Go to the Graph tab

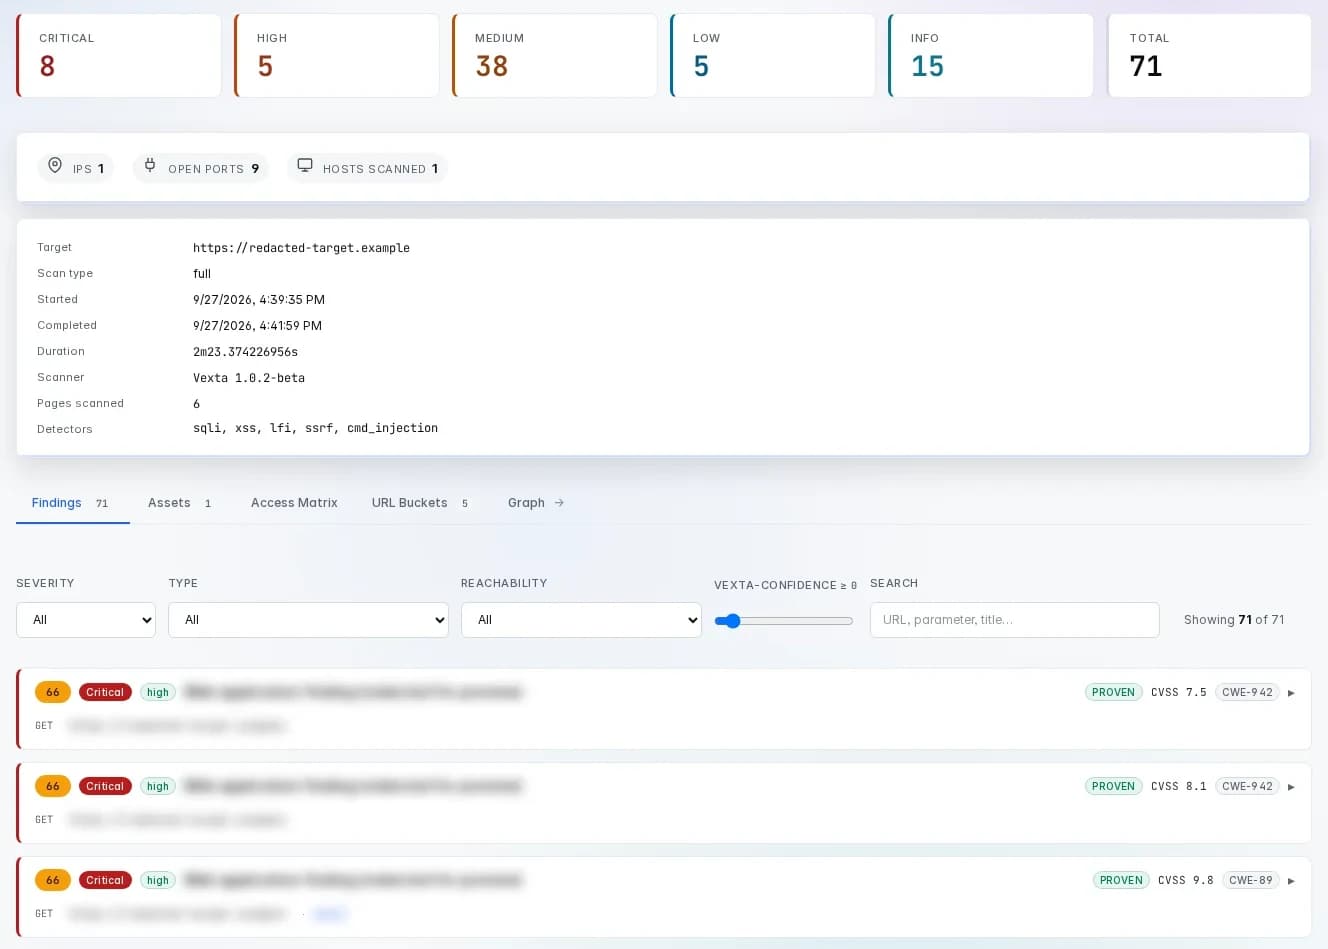[x=536, y=503]
